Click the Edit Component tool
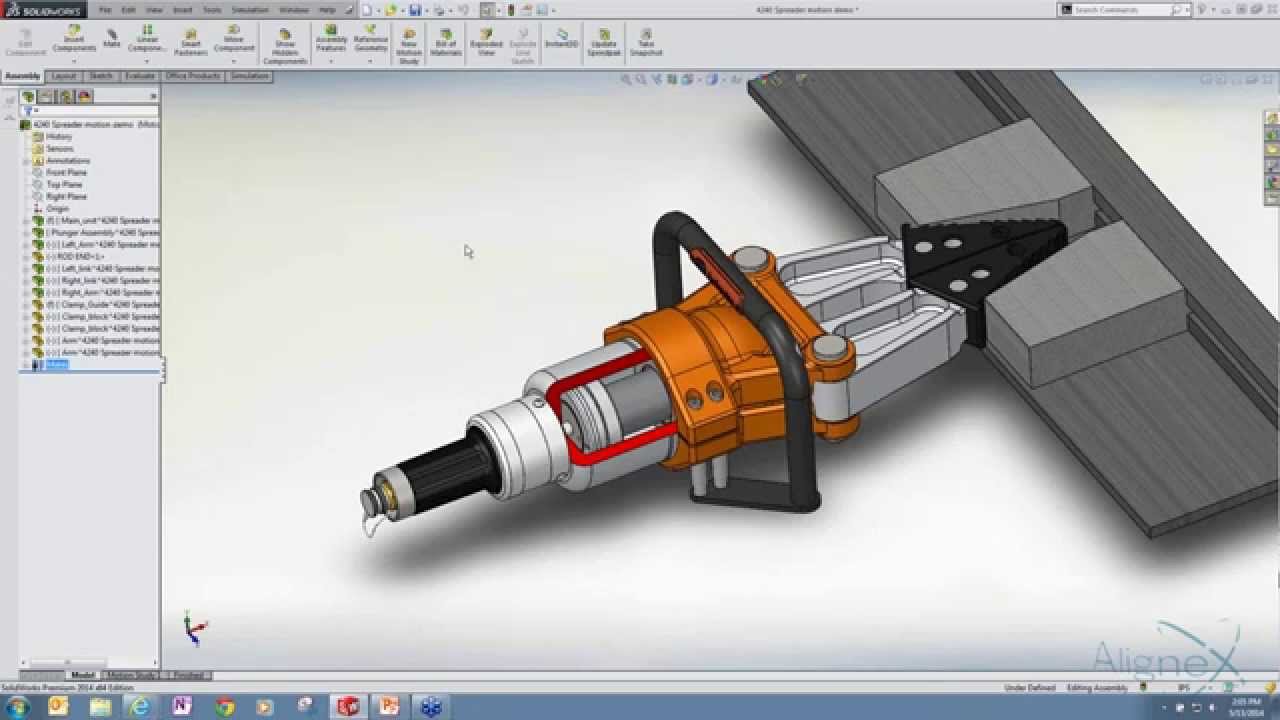1280x720 pixels. coord(25,41)
